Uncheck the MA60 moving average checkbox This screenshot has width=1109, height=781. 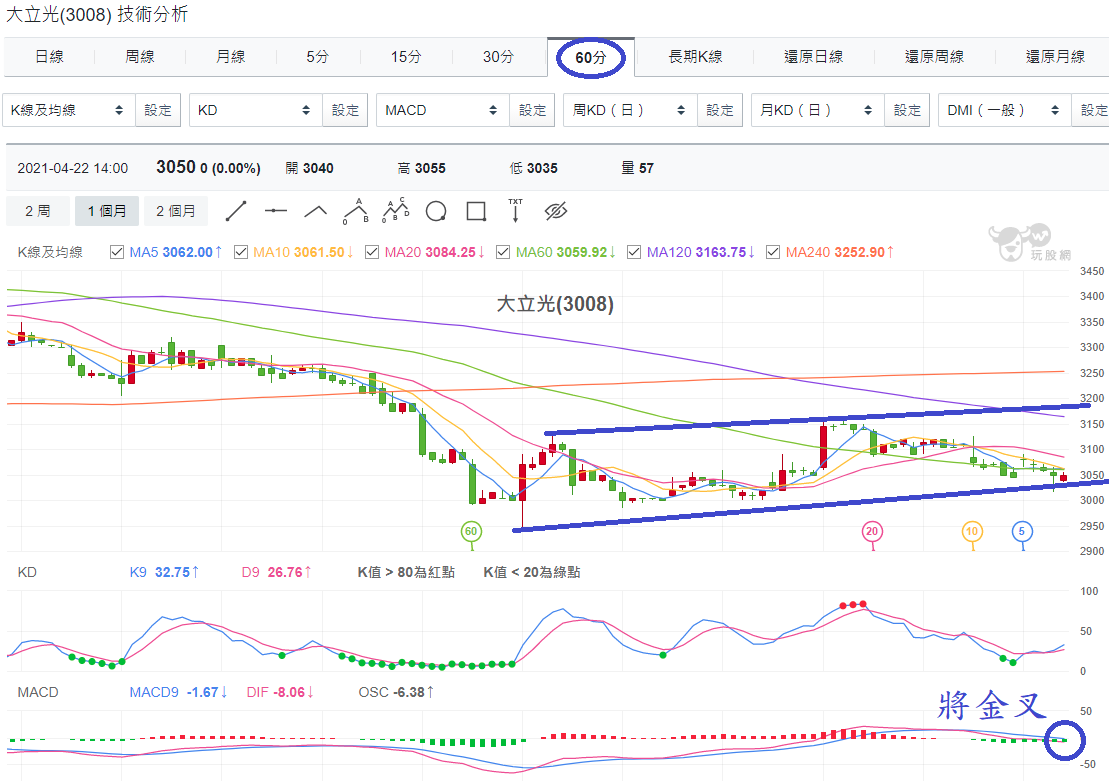click(504, 252)
